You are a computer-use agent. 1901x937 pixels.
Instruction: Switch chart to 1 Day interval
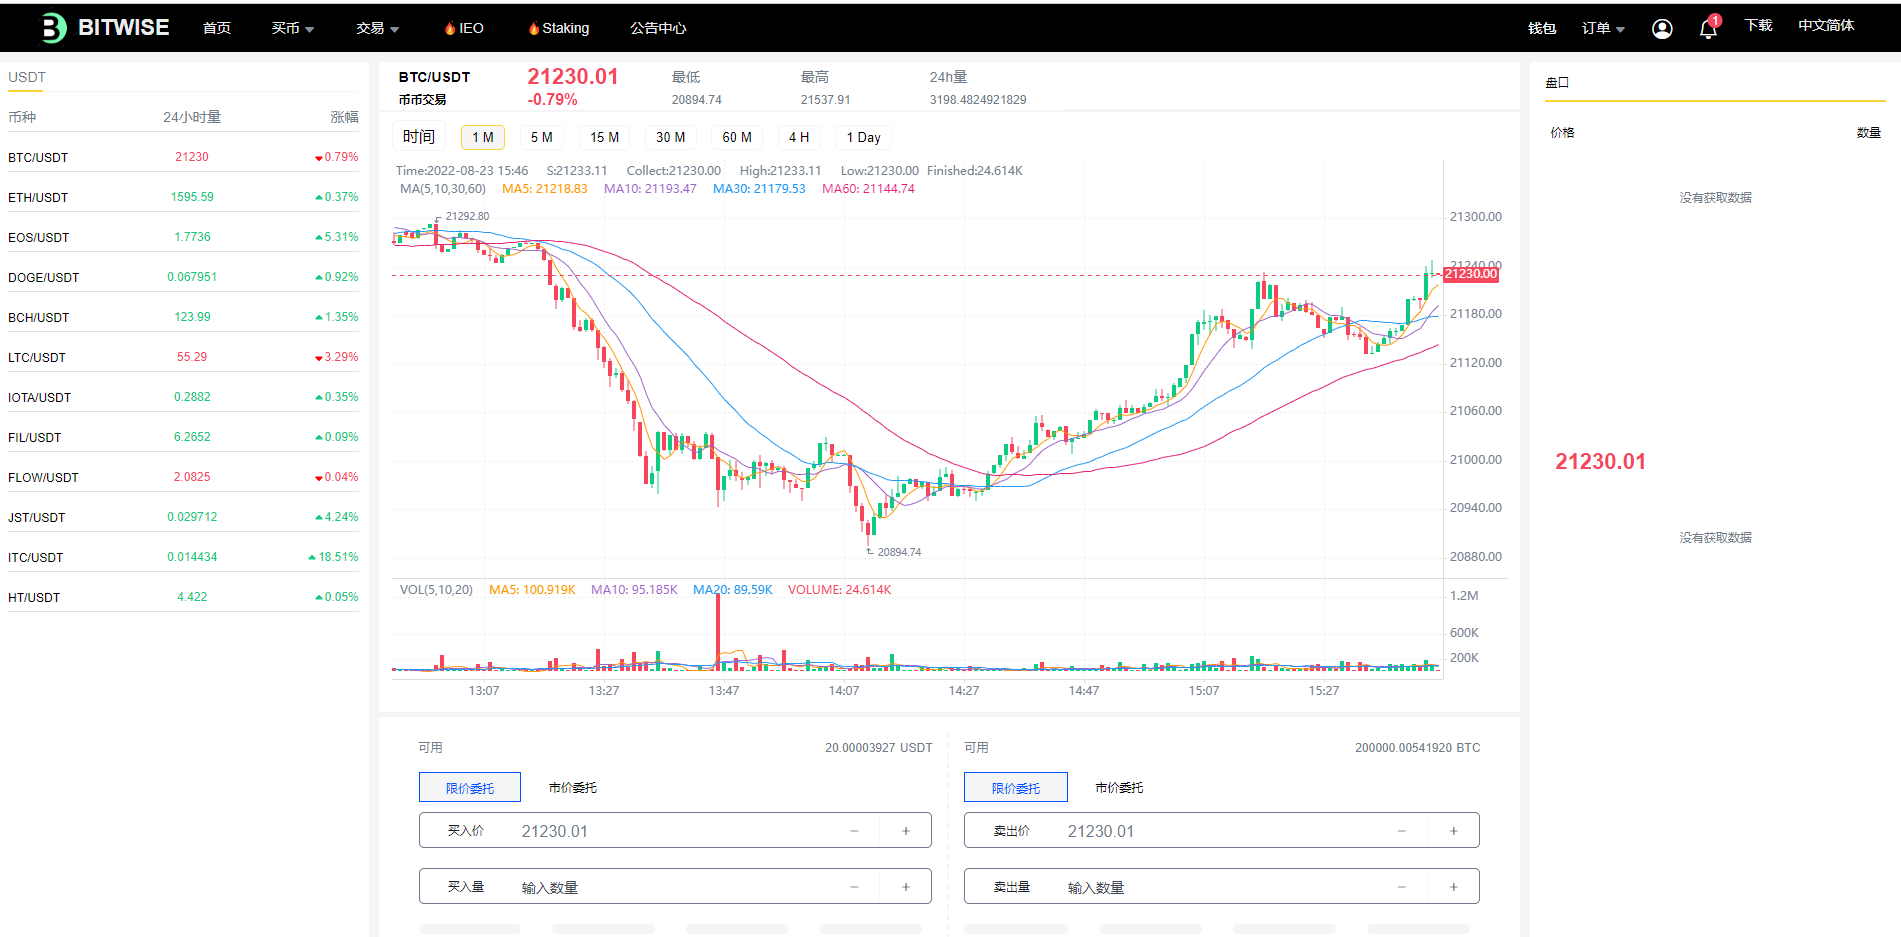pyautogui.click(x=863, y=138)
